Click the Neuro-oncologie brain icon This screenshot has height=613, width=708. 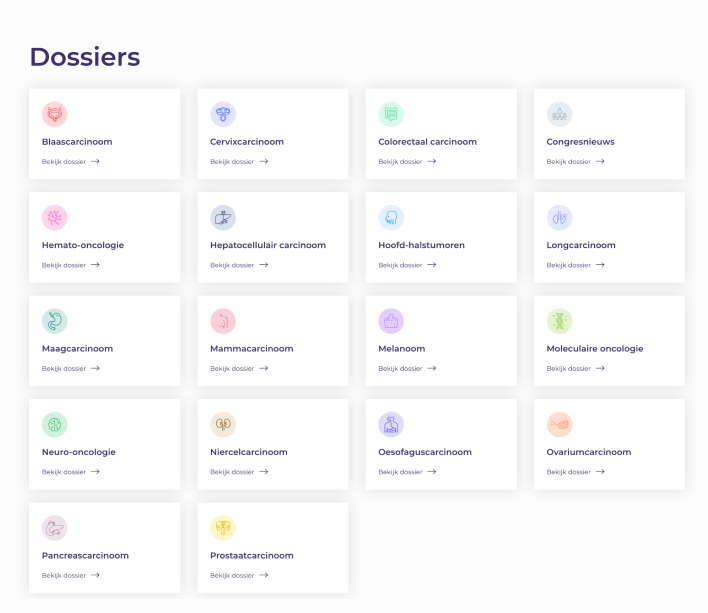pos(55,424)
